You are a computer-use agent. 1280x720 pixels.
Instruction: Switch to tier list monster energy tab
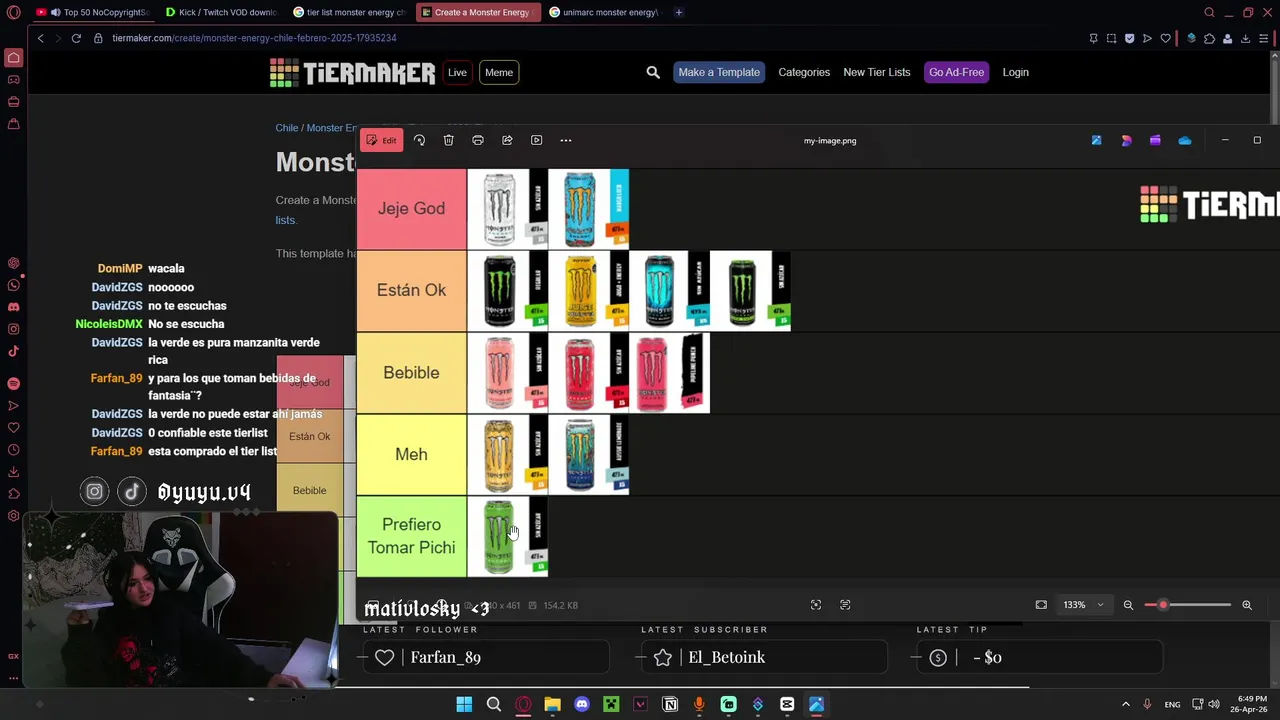(x=349, y=12)
